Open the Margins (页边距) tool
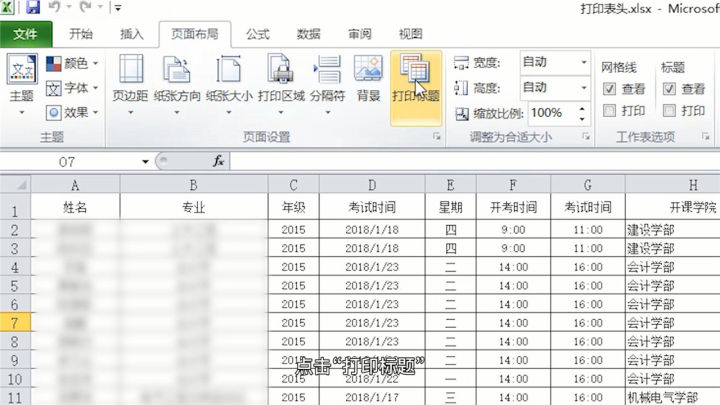 131,83
